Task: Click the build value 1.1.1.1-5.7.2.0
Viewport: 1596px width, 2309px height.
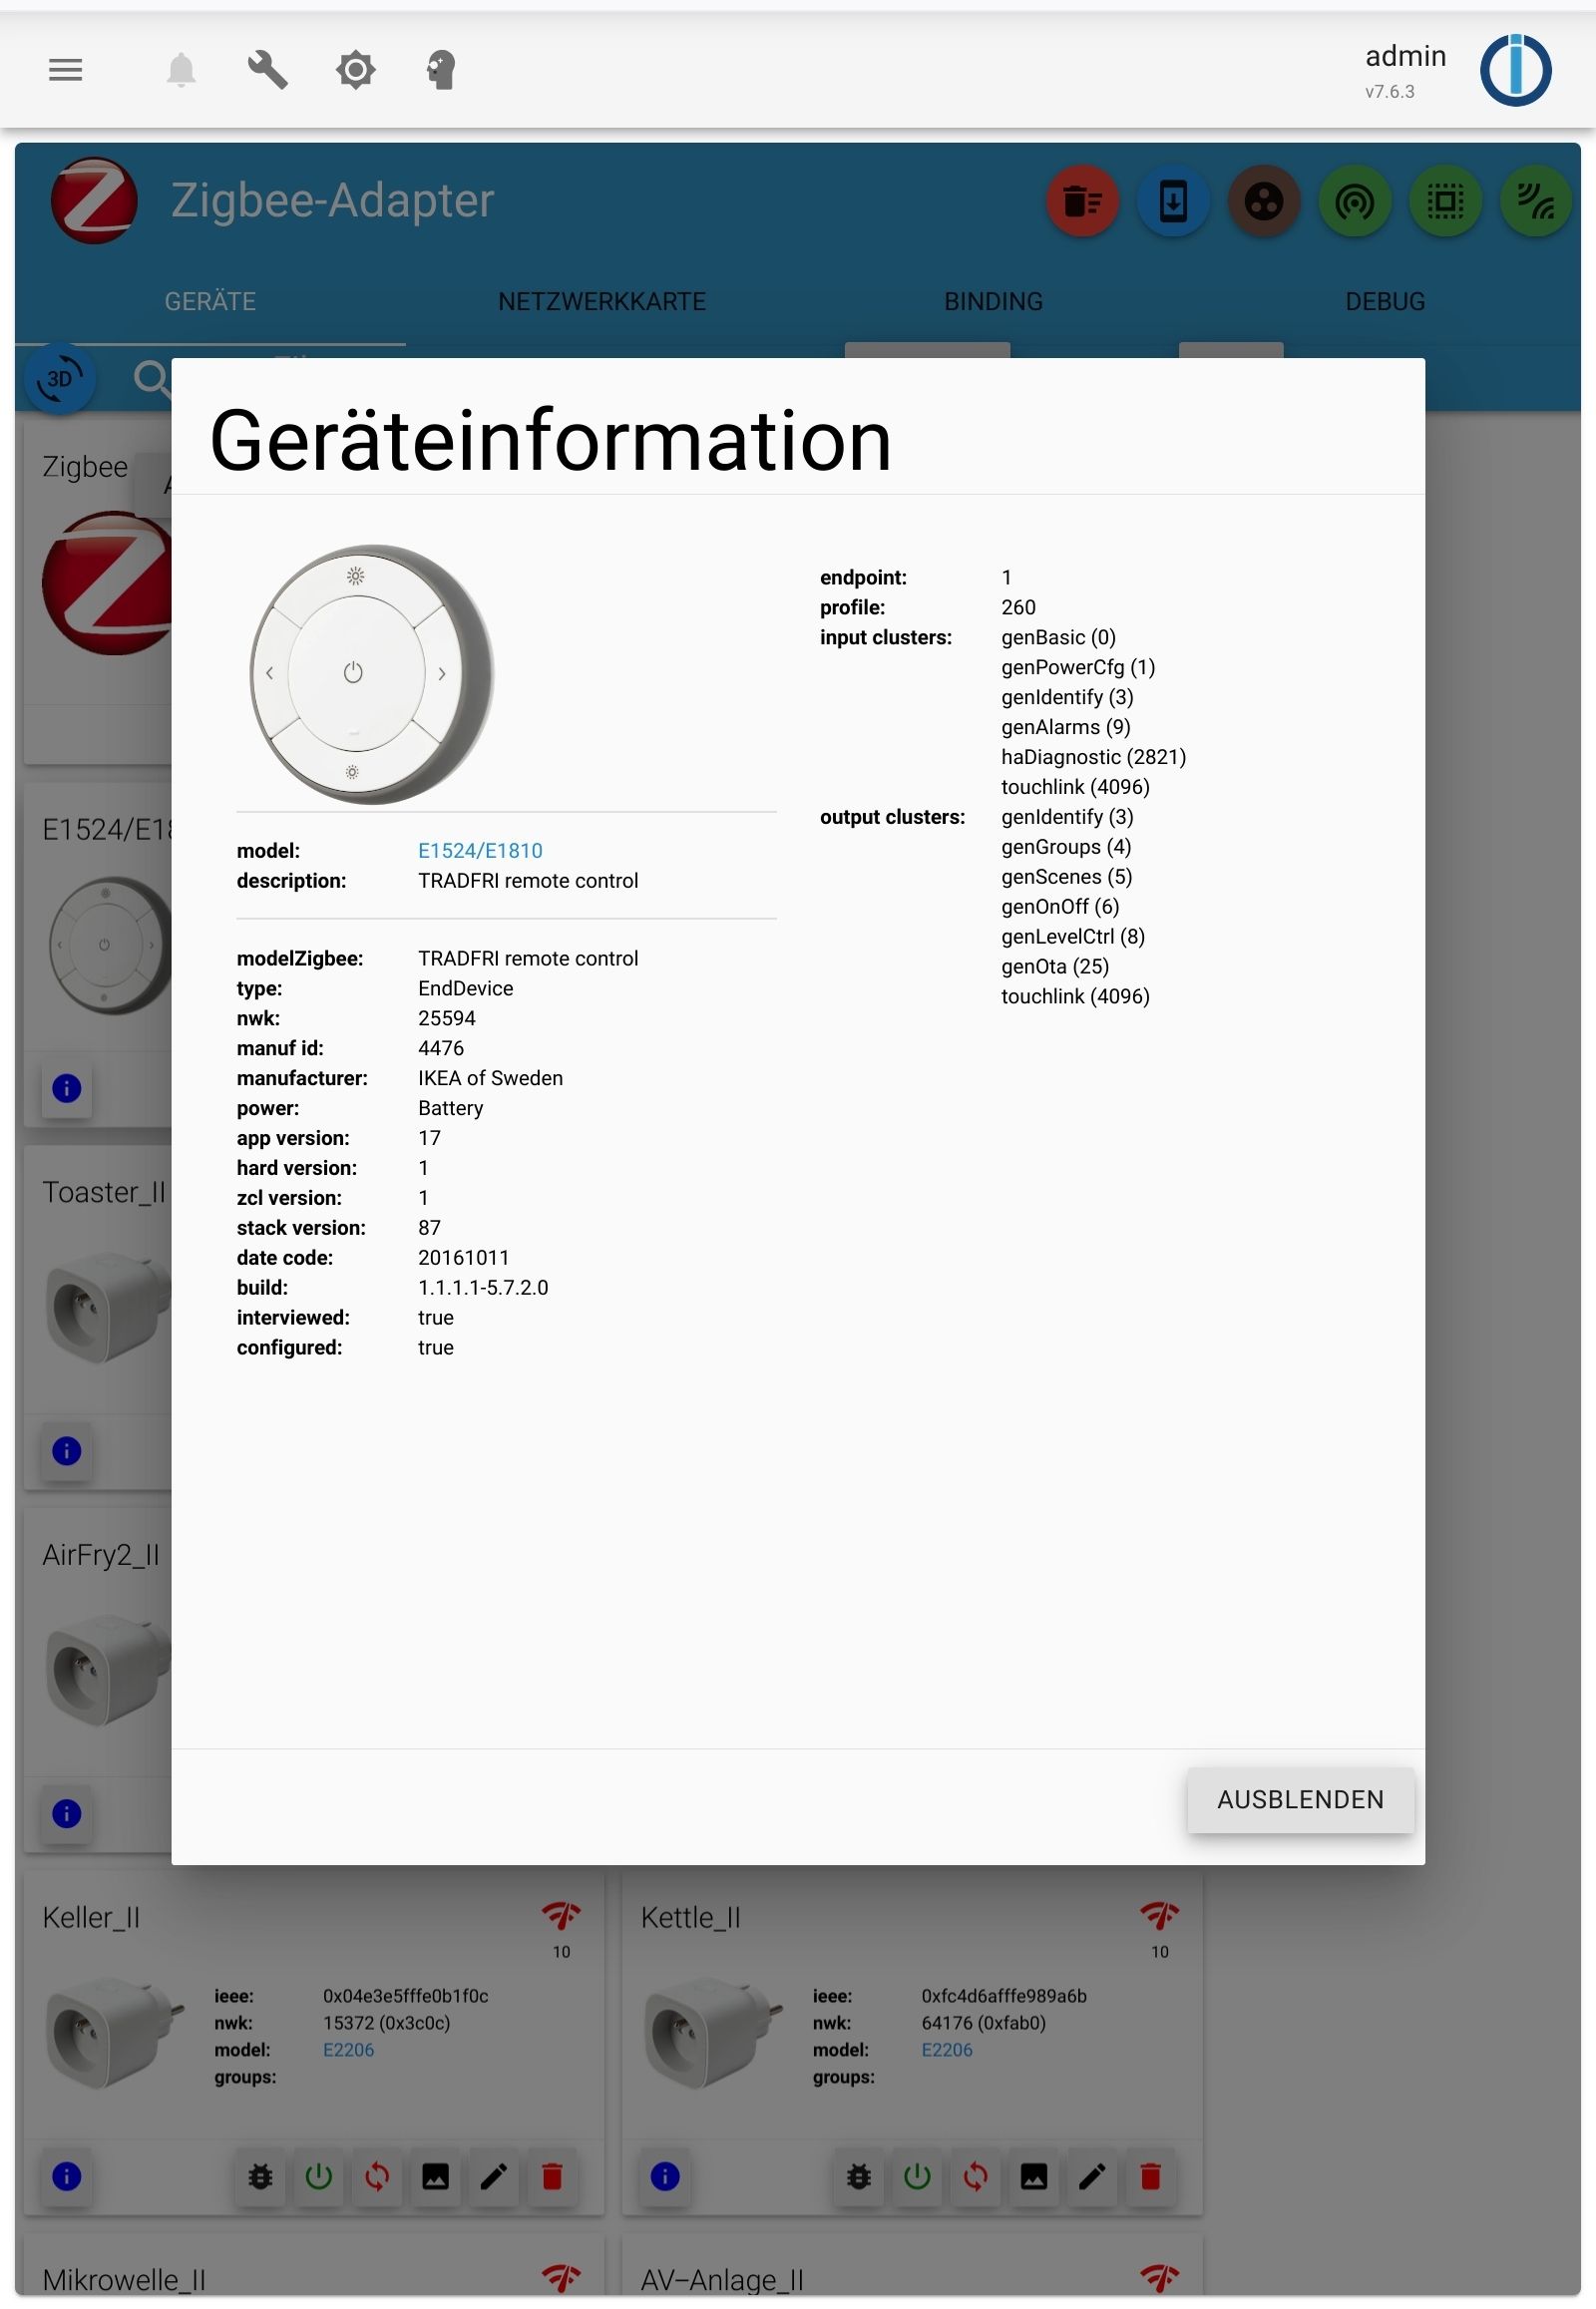Action: pyautogui.click(x=483, y=1288)
